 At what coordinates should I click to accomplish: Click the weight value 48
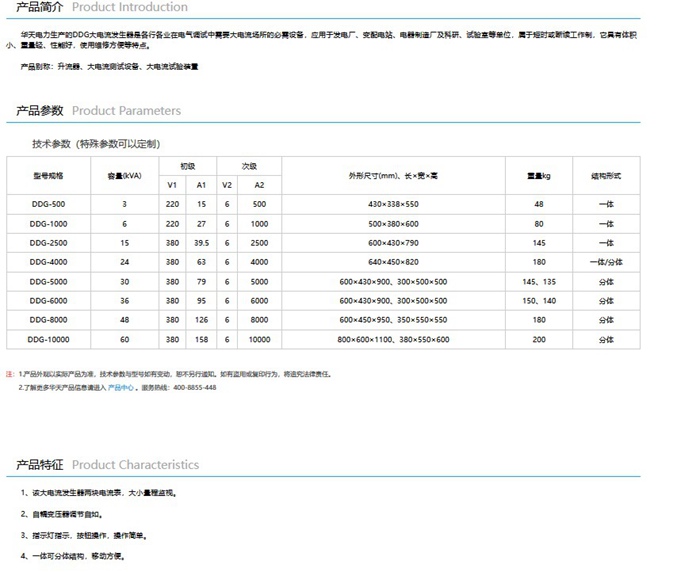click(x=539, y=204)
